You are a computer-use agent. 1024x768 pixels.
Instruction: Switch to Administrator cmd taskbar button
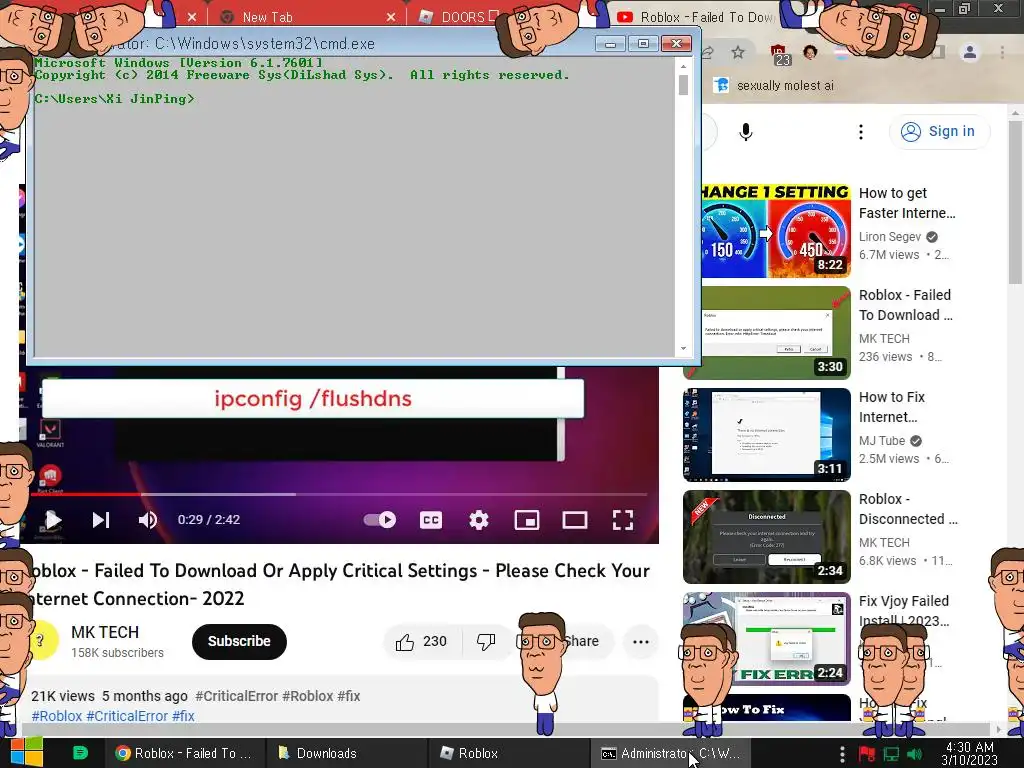(670, 753)
